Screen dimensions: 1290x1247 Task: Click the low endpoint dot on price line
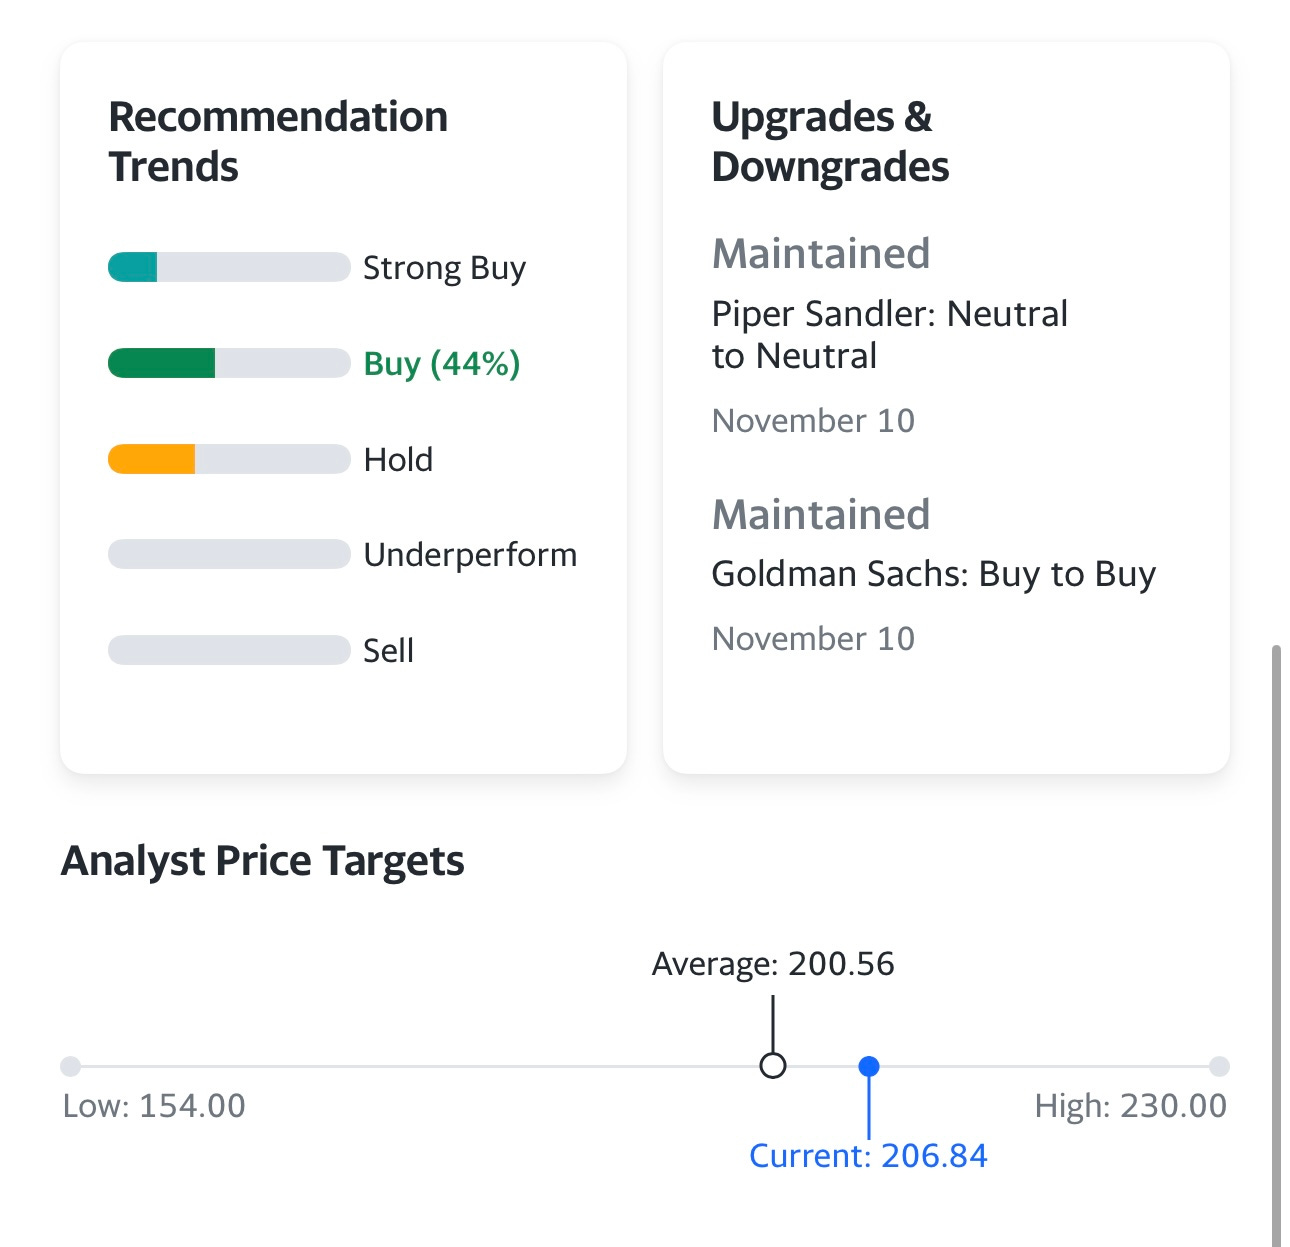pyautogui.click(x=68, y=1066)
